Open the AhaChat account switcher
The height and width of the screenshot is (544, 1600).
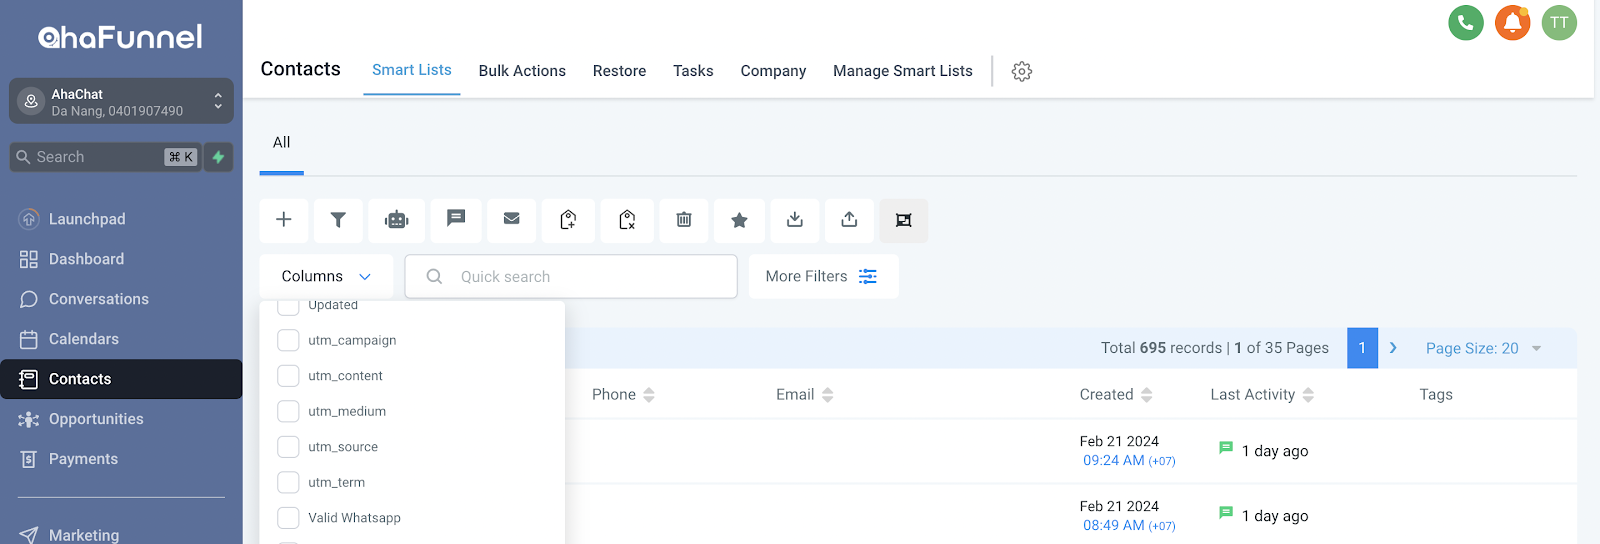coord(121,101)
